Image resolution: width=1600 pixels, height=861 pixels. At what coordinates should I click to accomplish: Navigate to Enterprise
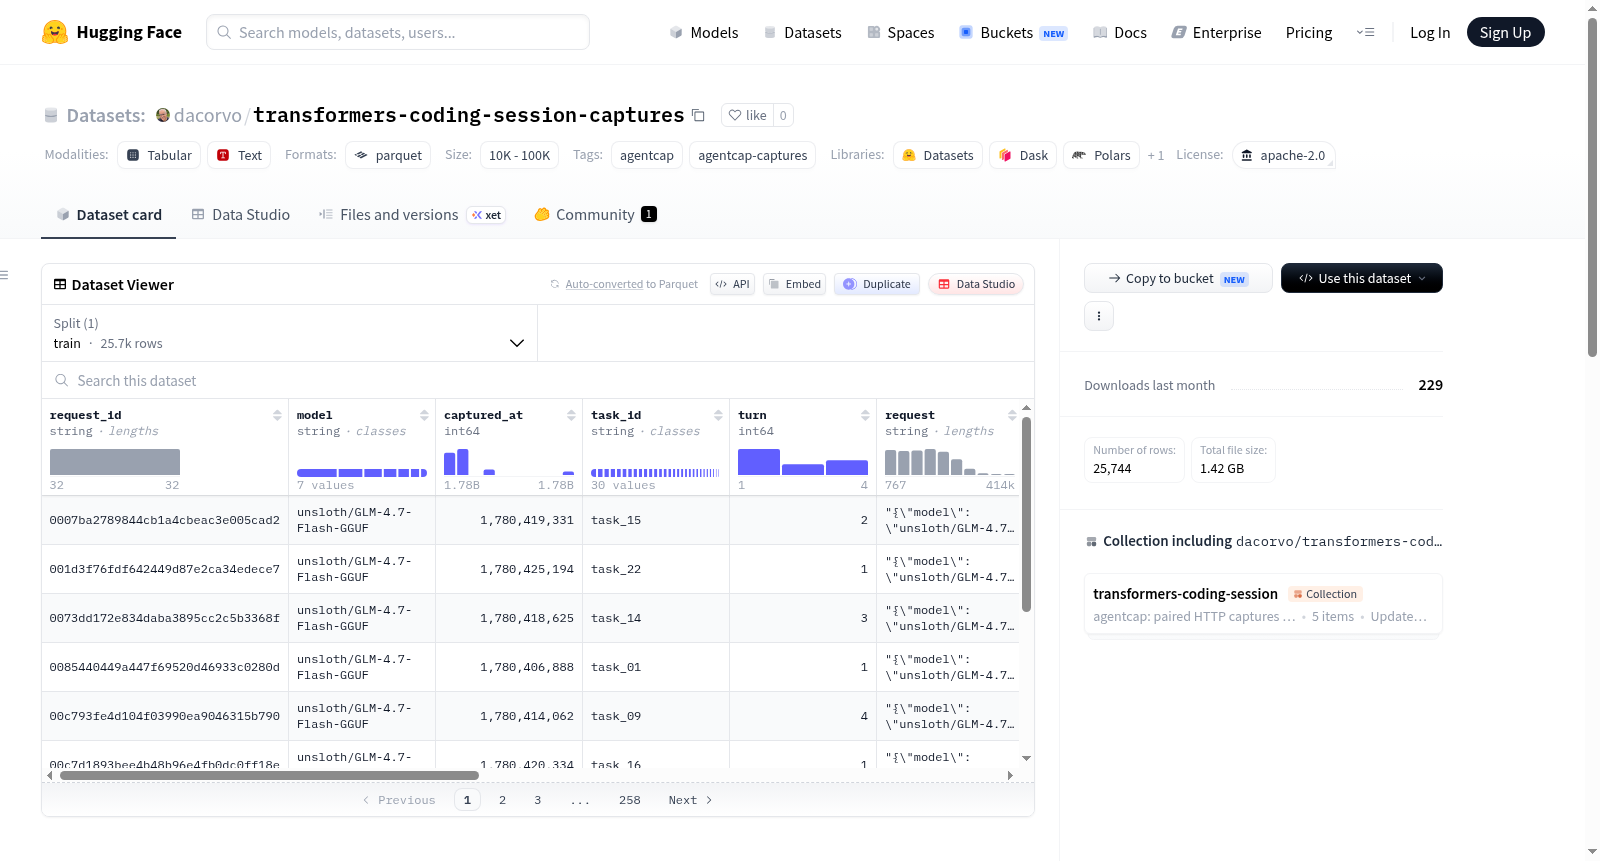coord(1216,32)
